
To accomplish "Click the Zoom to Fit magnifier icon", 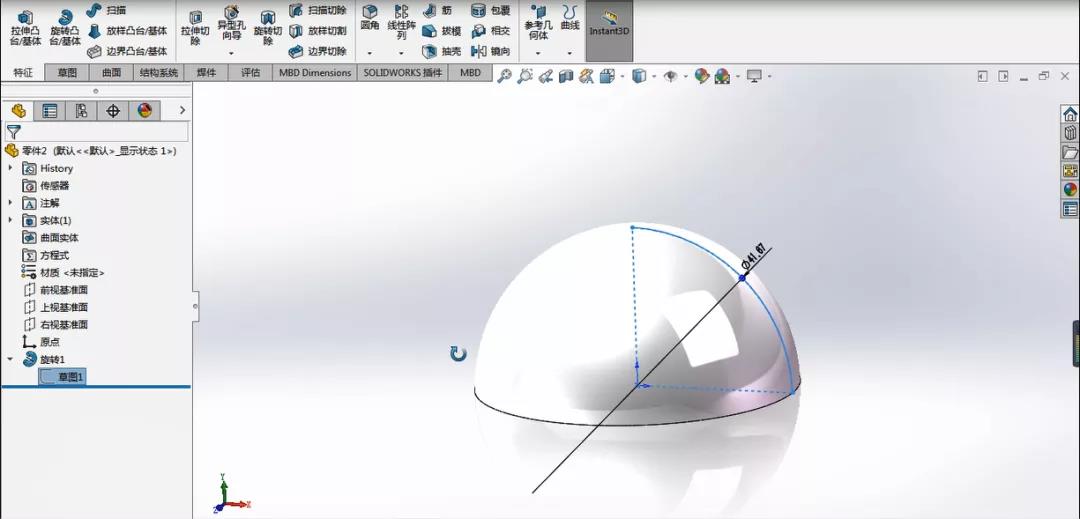I will point(505,76).
